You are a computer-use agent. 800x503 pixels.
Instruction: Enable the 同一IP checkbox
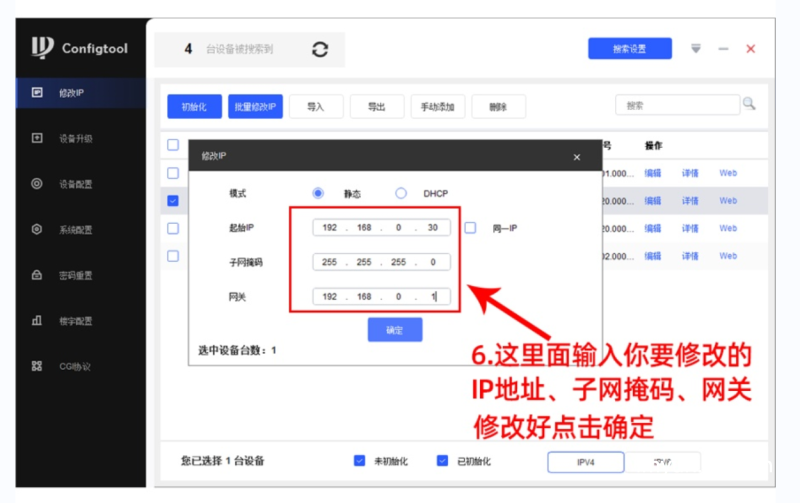tap(470, 228)
